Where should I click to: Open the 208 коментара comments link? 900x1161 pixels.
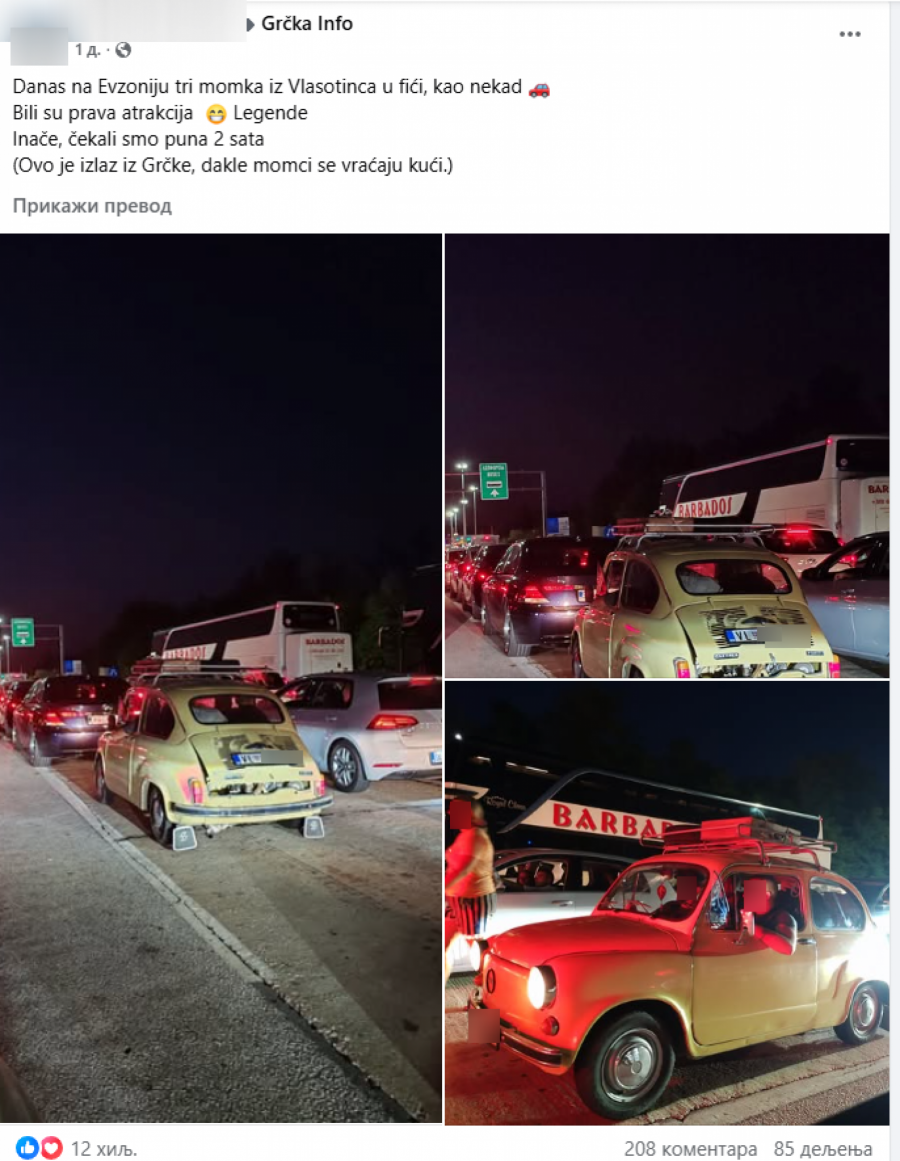click(691, 1148)
